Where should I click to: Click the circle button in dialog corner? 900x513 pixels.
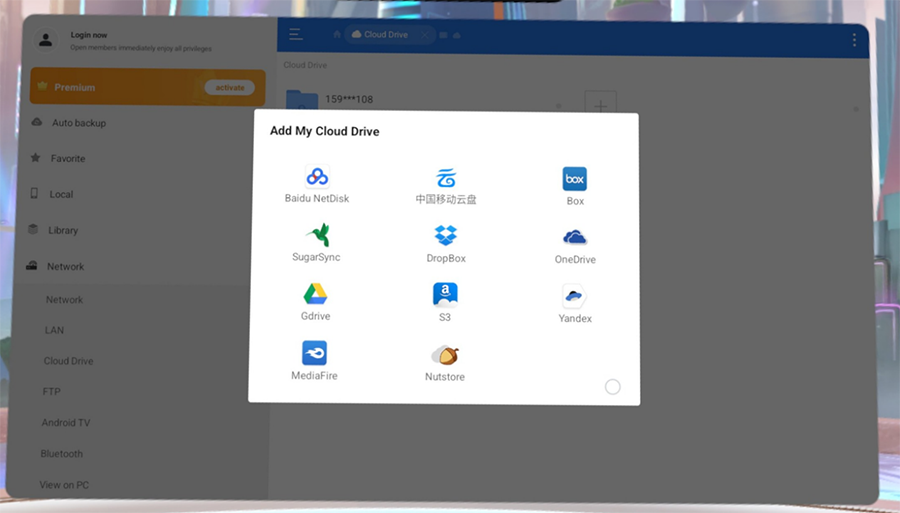pos(612,387)
